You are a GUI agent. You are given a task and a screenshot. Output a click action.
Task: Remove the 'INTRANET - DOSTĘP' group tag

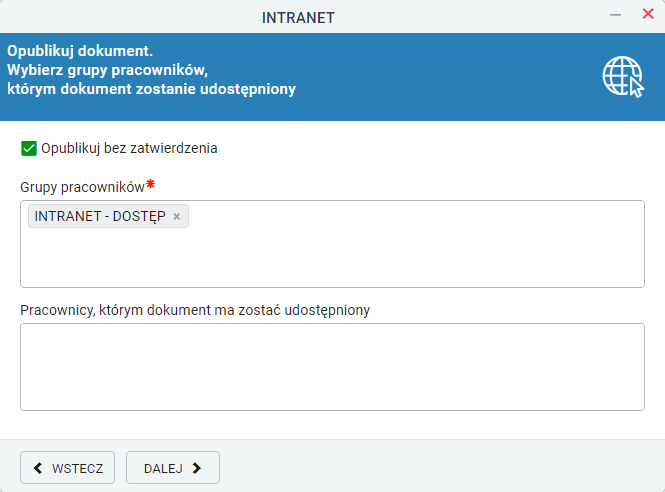[x=177, y=217]
